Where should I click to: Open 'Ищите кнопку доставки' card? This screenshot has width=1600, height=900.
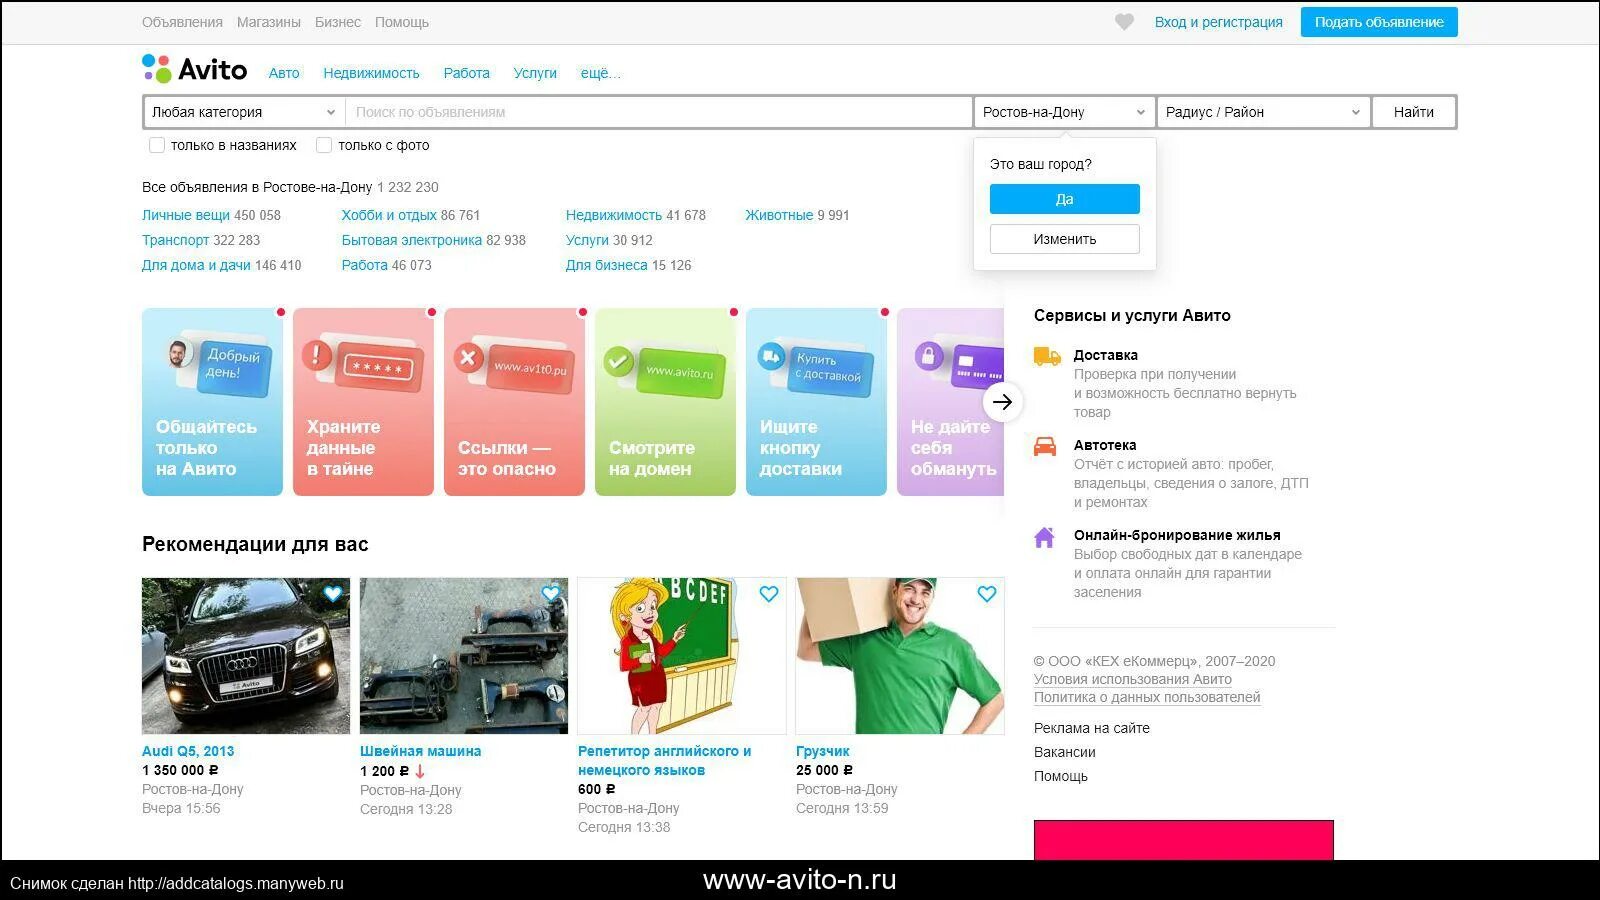pos(816,402)
